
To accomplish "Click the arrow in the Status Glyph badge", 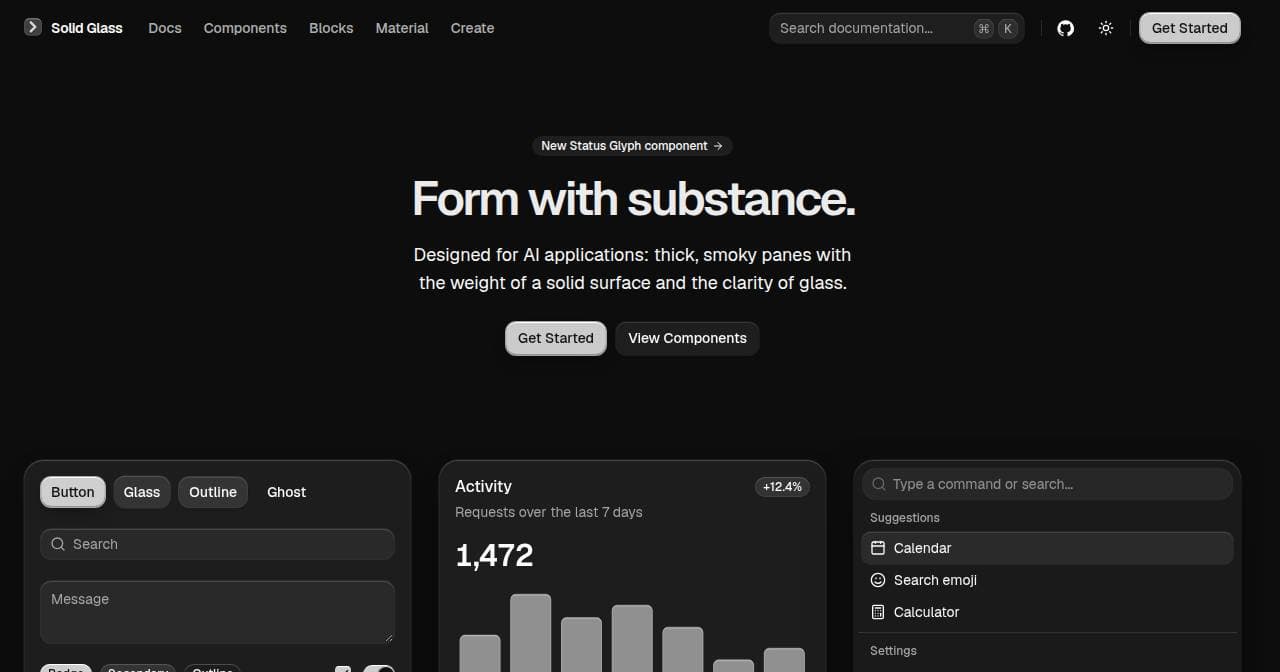I will pyautogui.click(x=718, y=146).
